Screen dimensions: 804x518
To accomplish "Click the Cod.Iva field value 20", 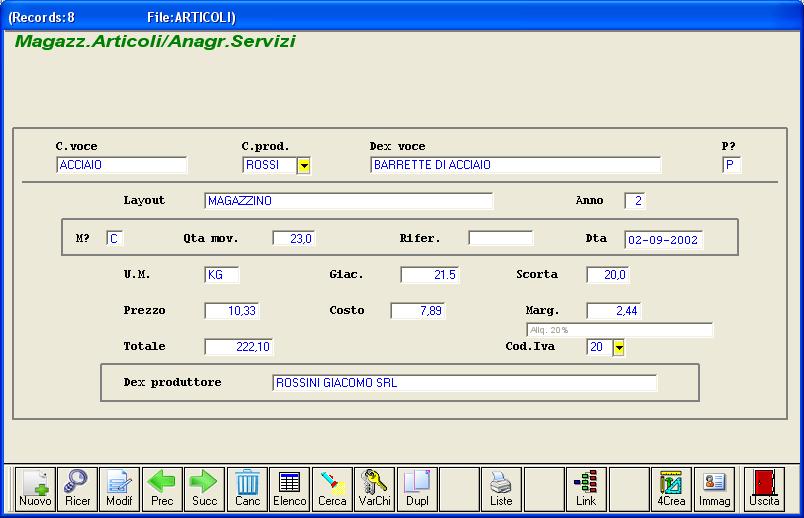I will coord(599,347).
